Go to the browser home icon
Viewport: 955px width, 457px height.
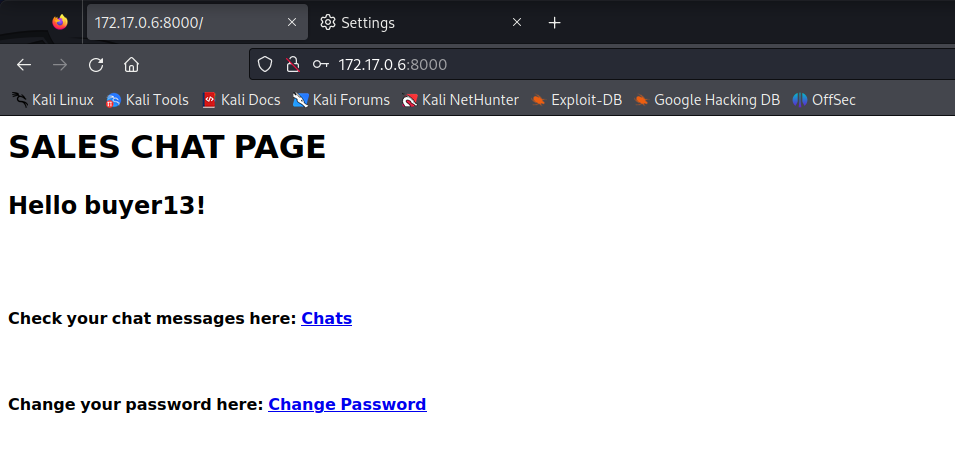coord(131,65)
